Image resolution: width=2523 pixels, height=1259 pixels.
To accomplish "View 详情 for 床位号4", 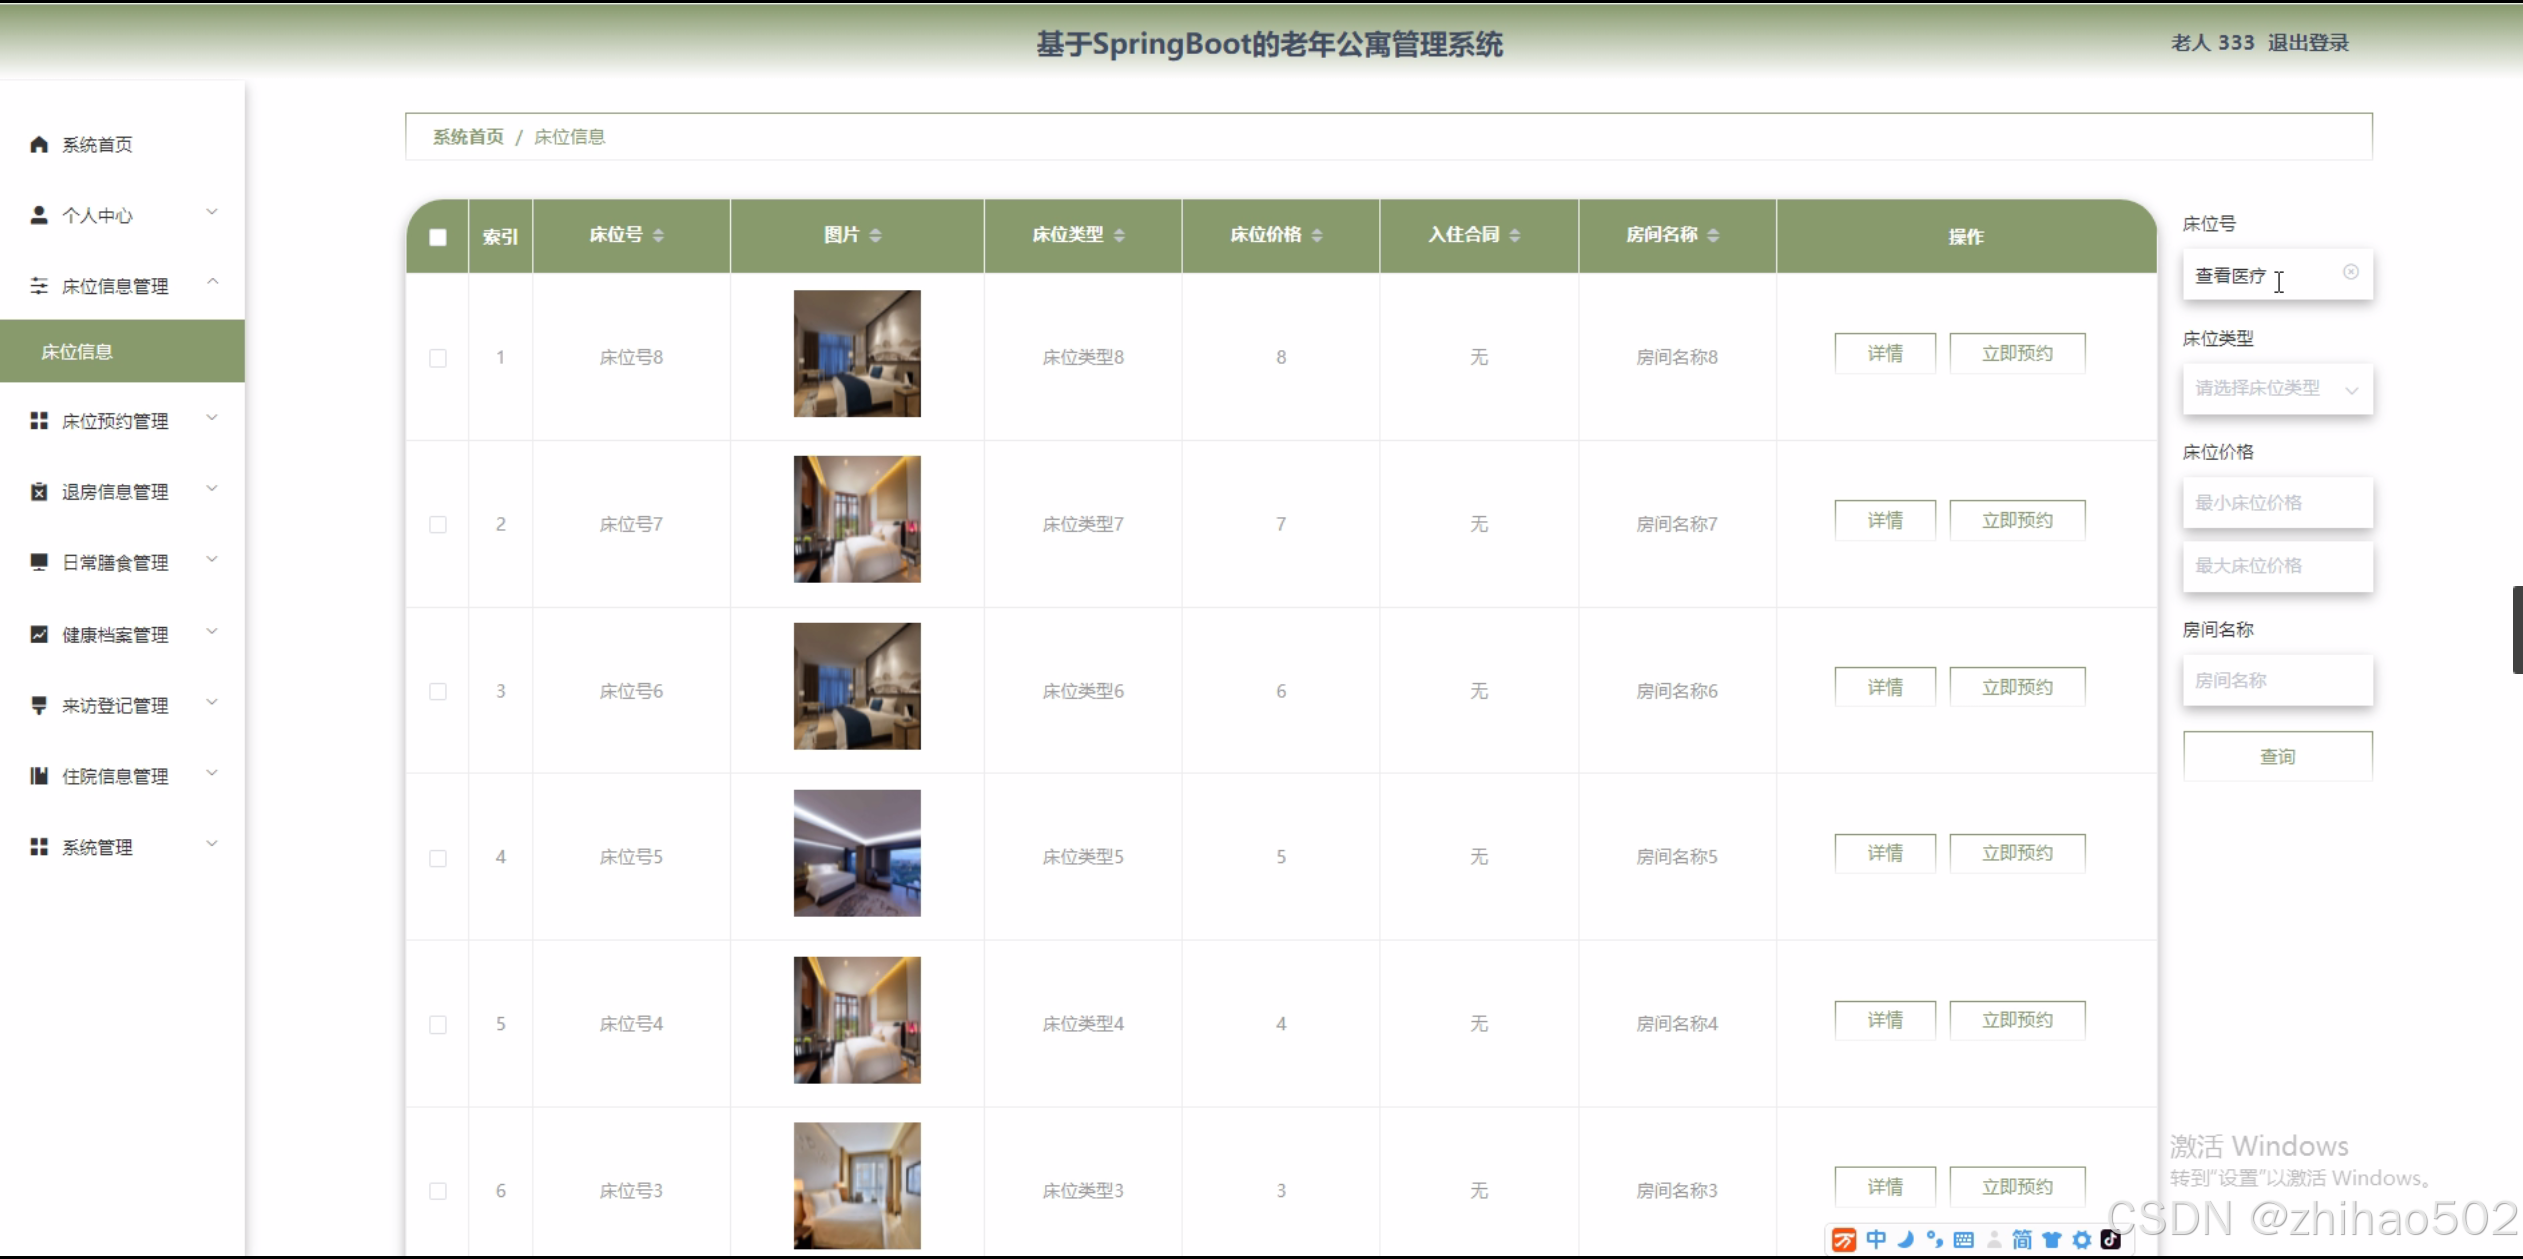I will click(x=1885, y=1020).
